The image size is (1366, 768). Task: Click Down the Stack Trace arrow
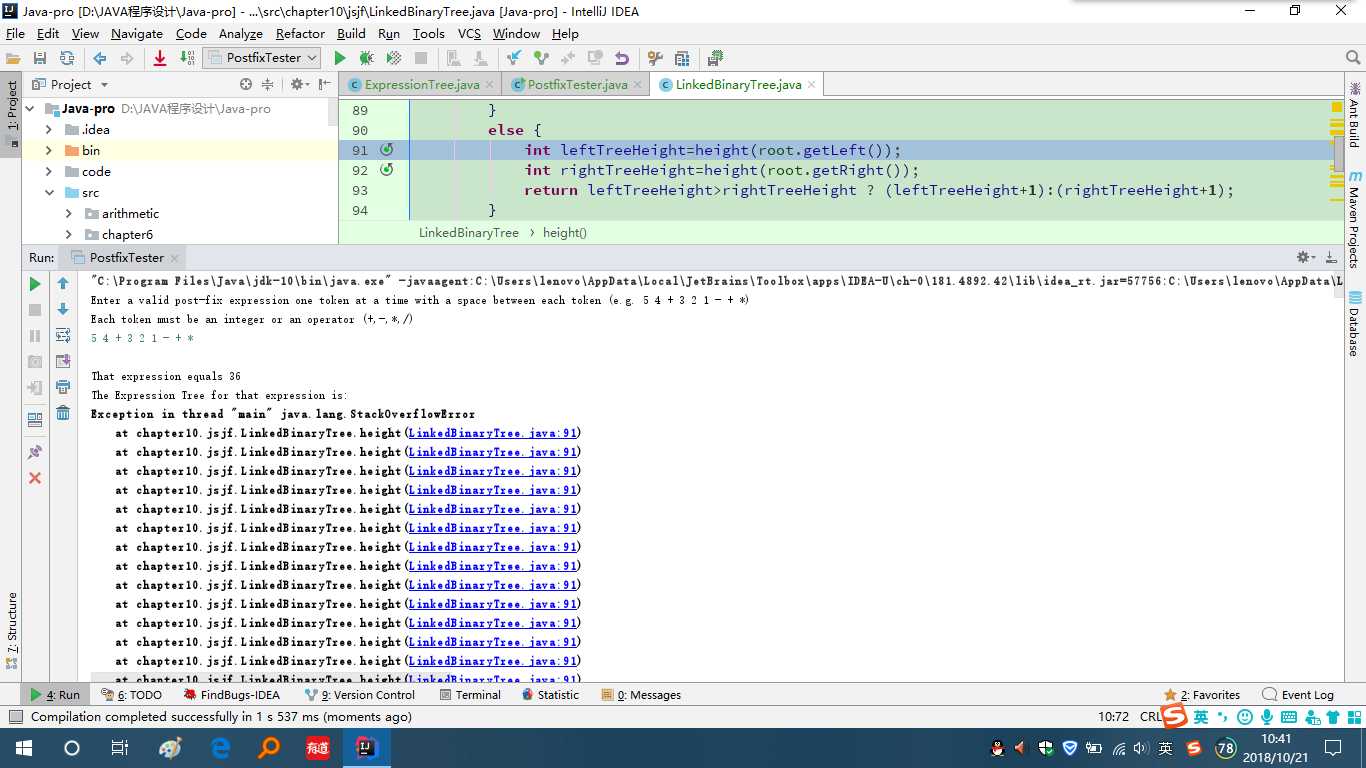coord(63,310)
